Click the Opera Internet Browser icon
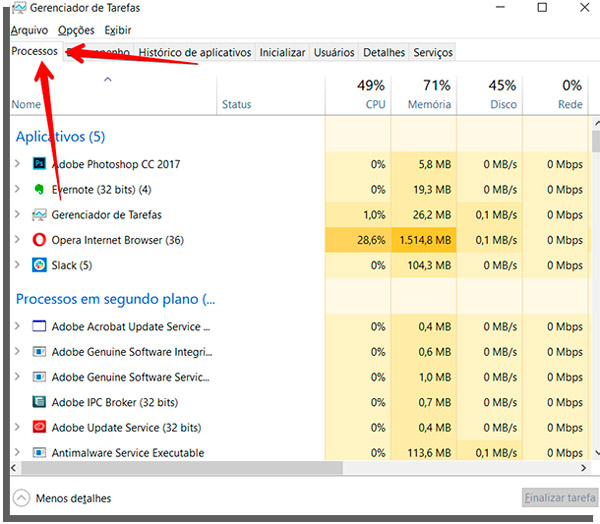Viewport: 600px width, 524px height. [39, 240]
